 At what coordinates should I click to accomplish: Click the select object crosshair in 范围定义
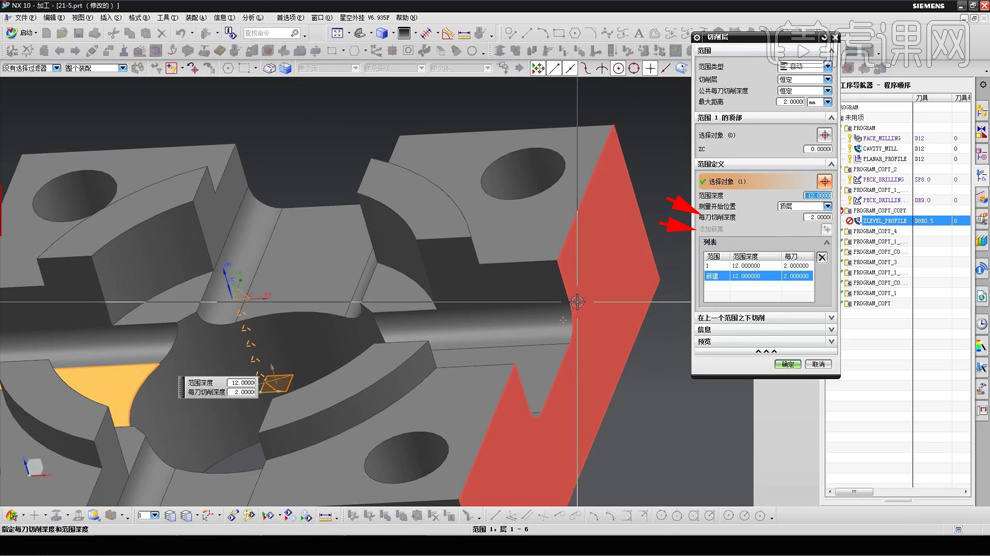click(x=825, y=181)
